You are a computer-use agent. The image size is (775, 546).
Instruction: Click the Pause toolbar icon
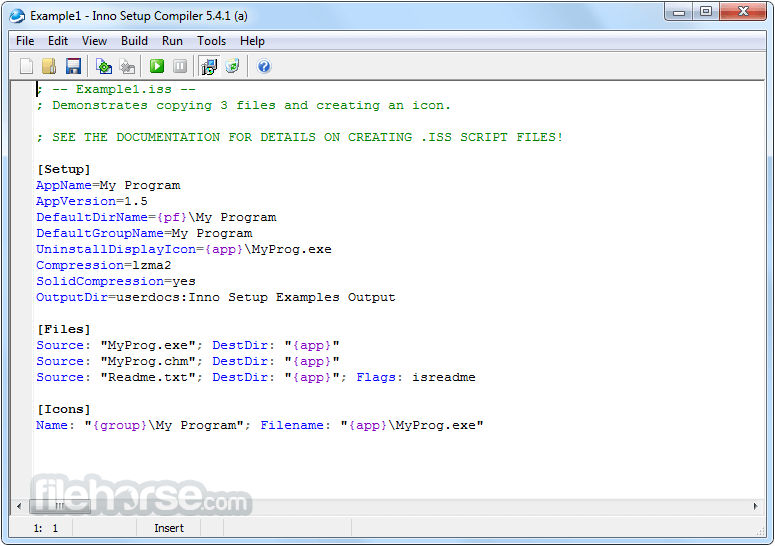coord(180,66)
